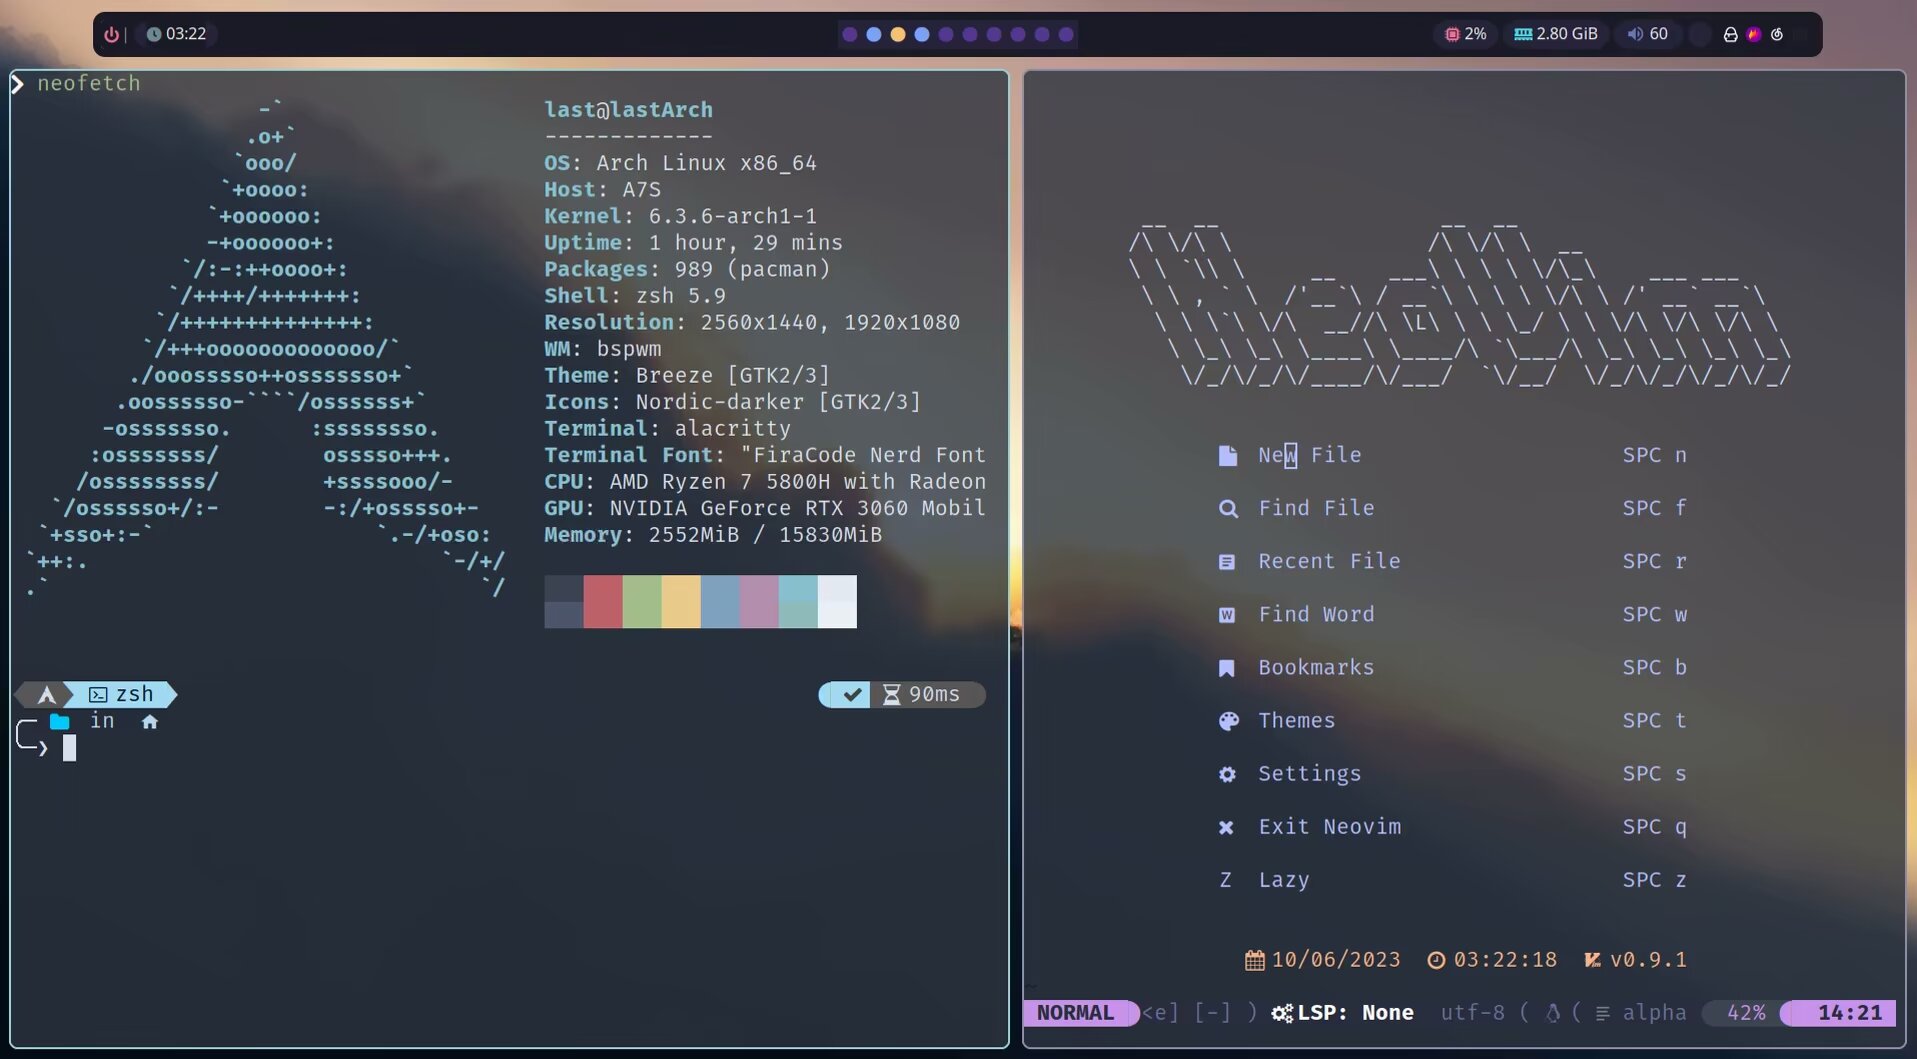The image size is (1917, 1059).
Task: Click the CPU usage icon showing 2%
Action: pyautogui.click(x=1452, y=34)
